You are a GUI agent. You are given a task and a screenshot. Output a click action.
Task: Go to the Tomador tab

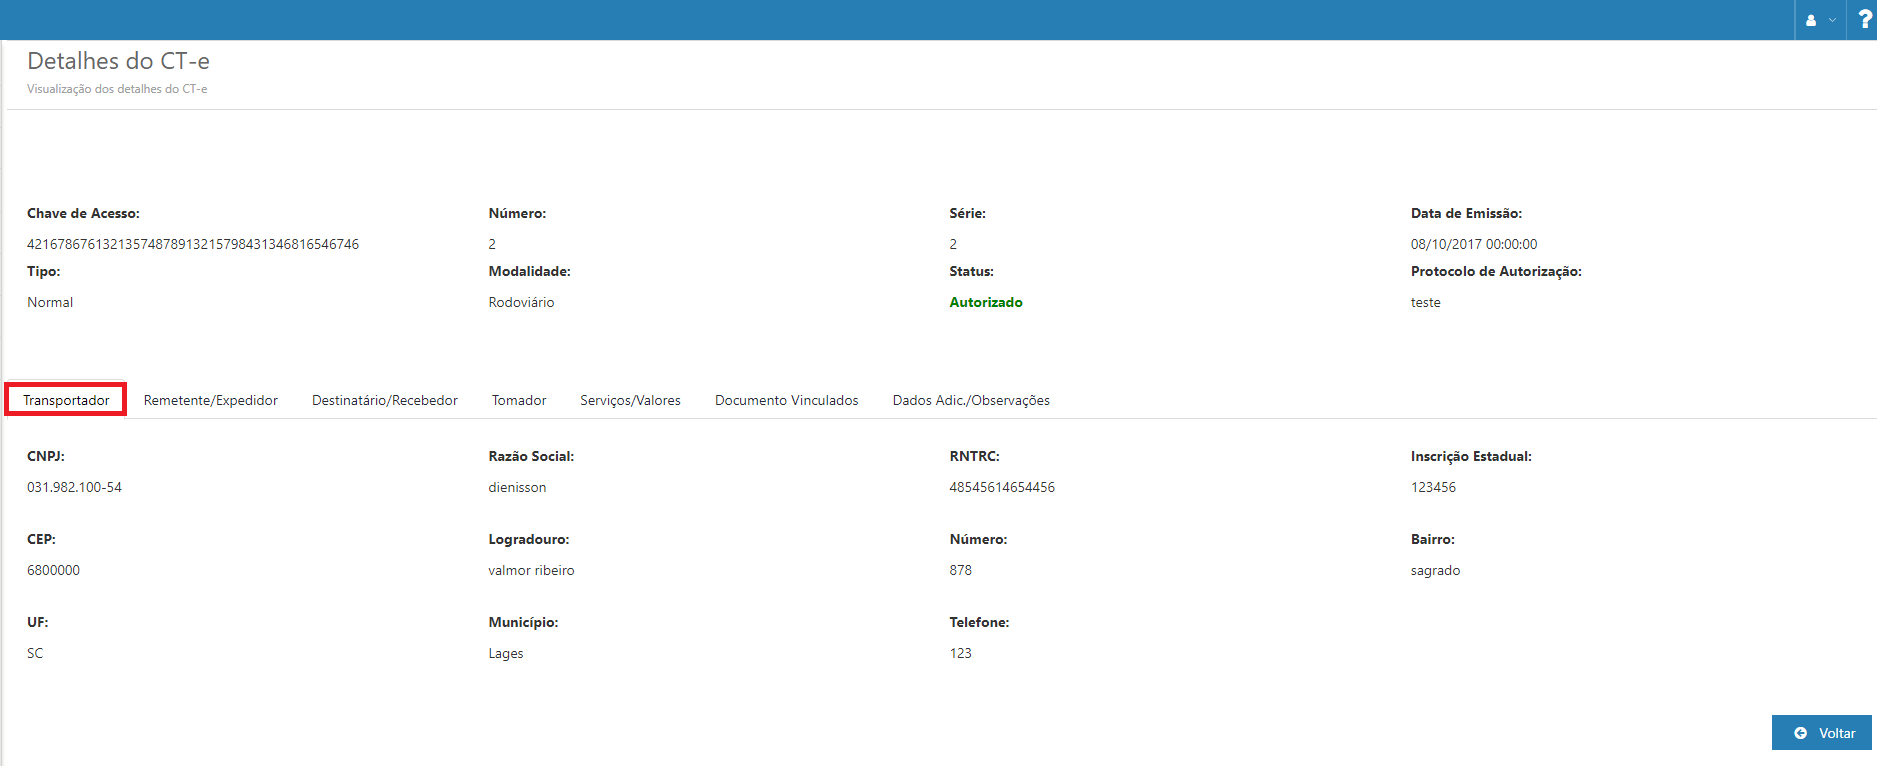pyautogui.click(x=518, y=400)
